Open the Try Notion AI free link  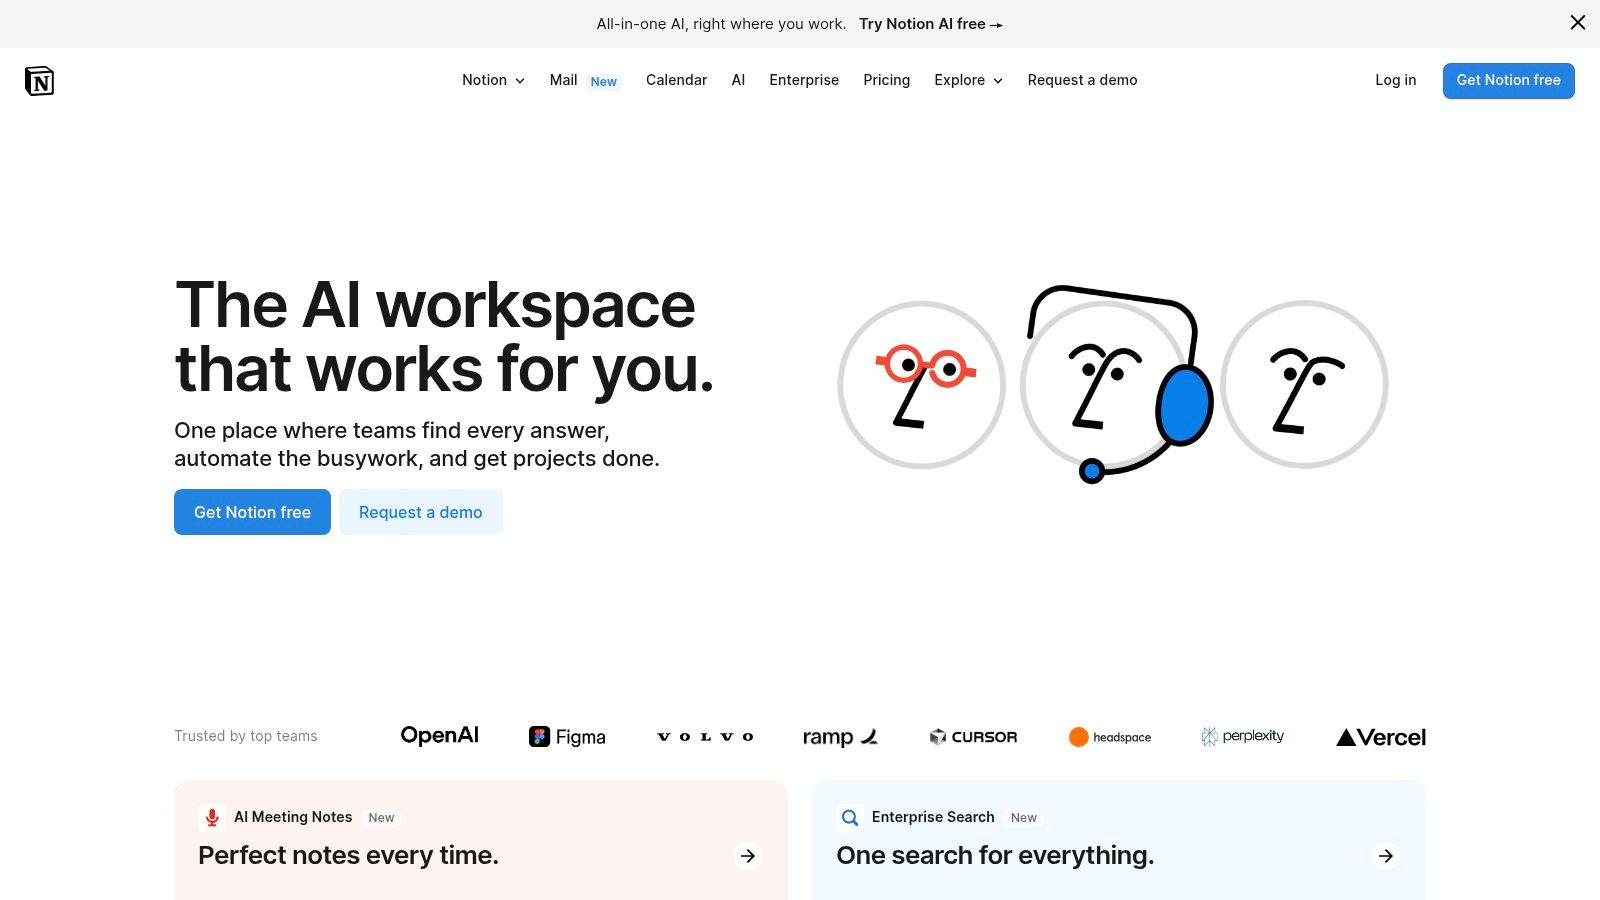930,24
